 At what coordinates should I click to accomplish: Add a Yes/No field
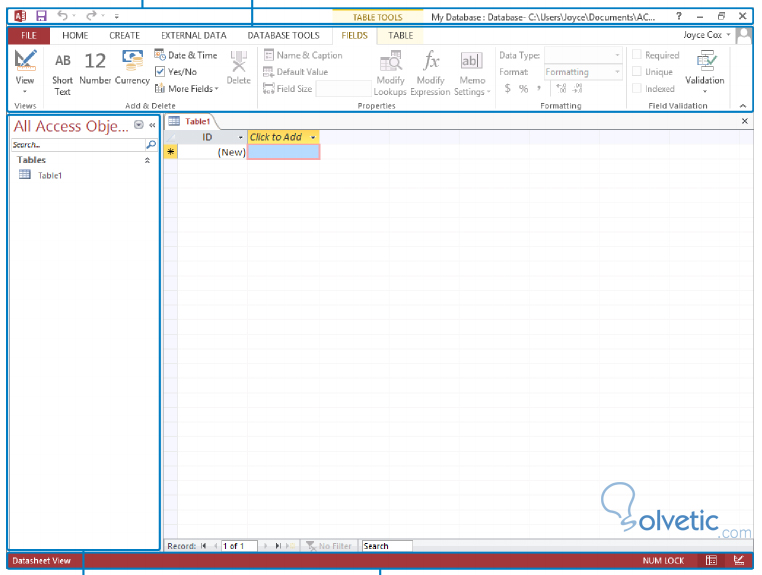176,71
